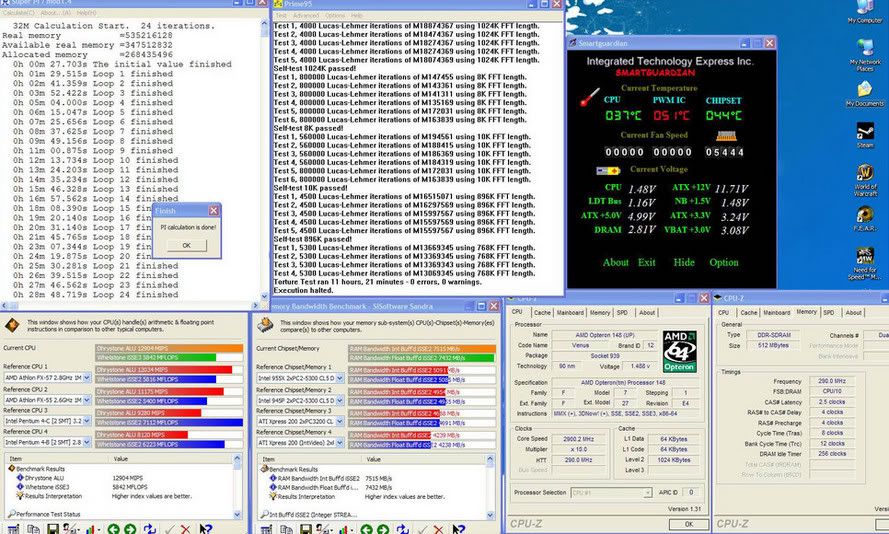Click the copy icon in CPU benchmark toolbar

[x=33, y=529]
